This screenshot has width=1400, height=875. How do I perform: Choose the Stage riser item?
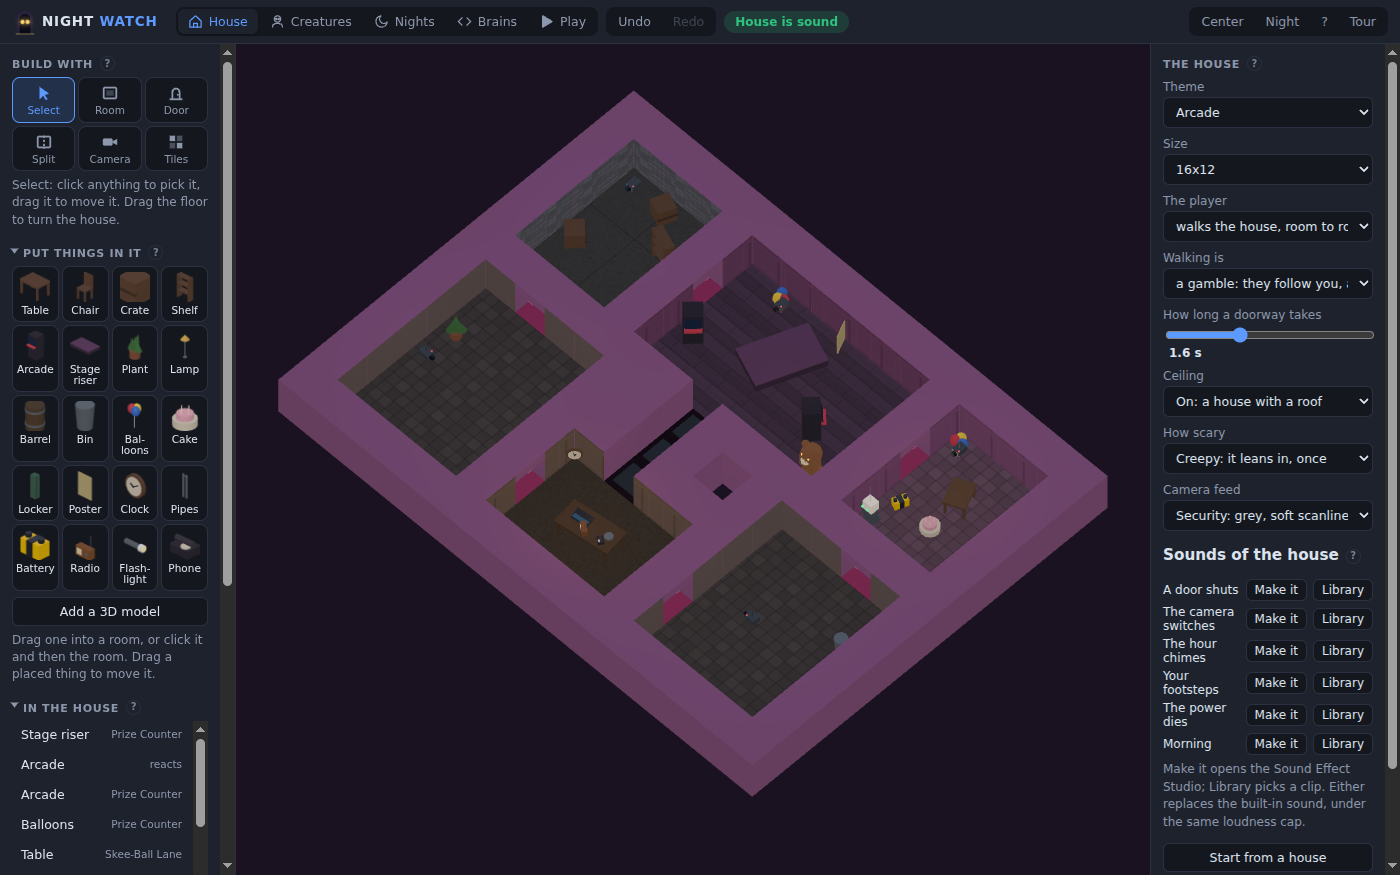[85, 358]
